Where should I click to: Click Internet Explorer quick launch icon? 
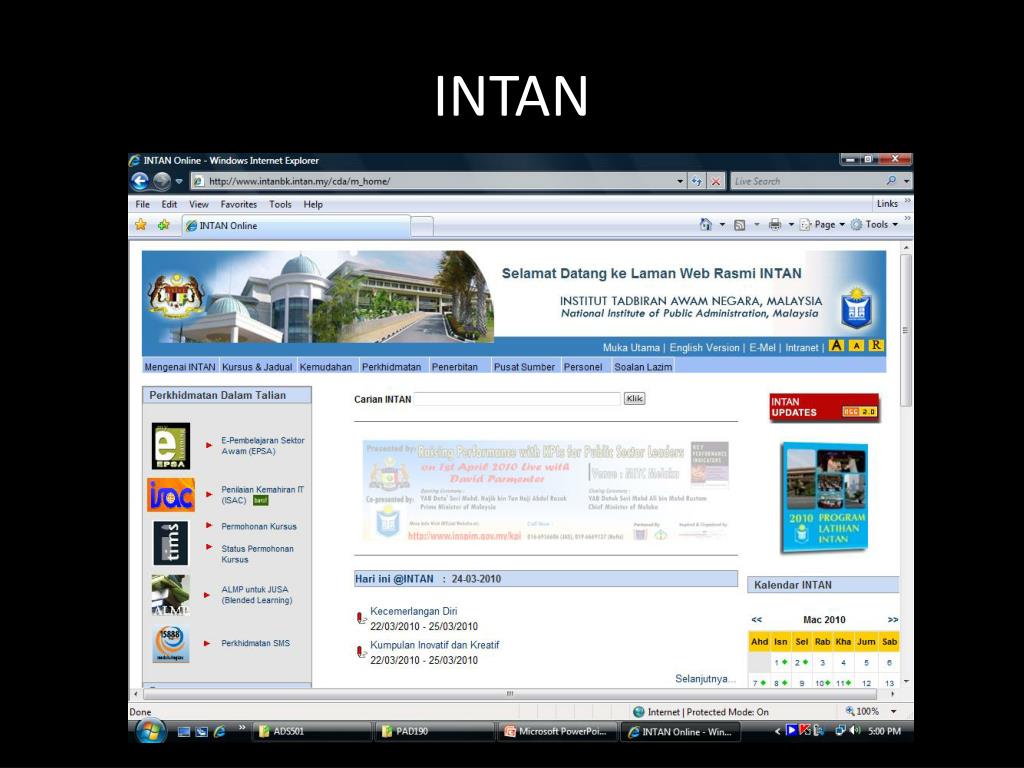click(x=219, y=732)
